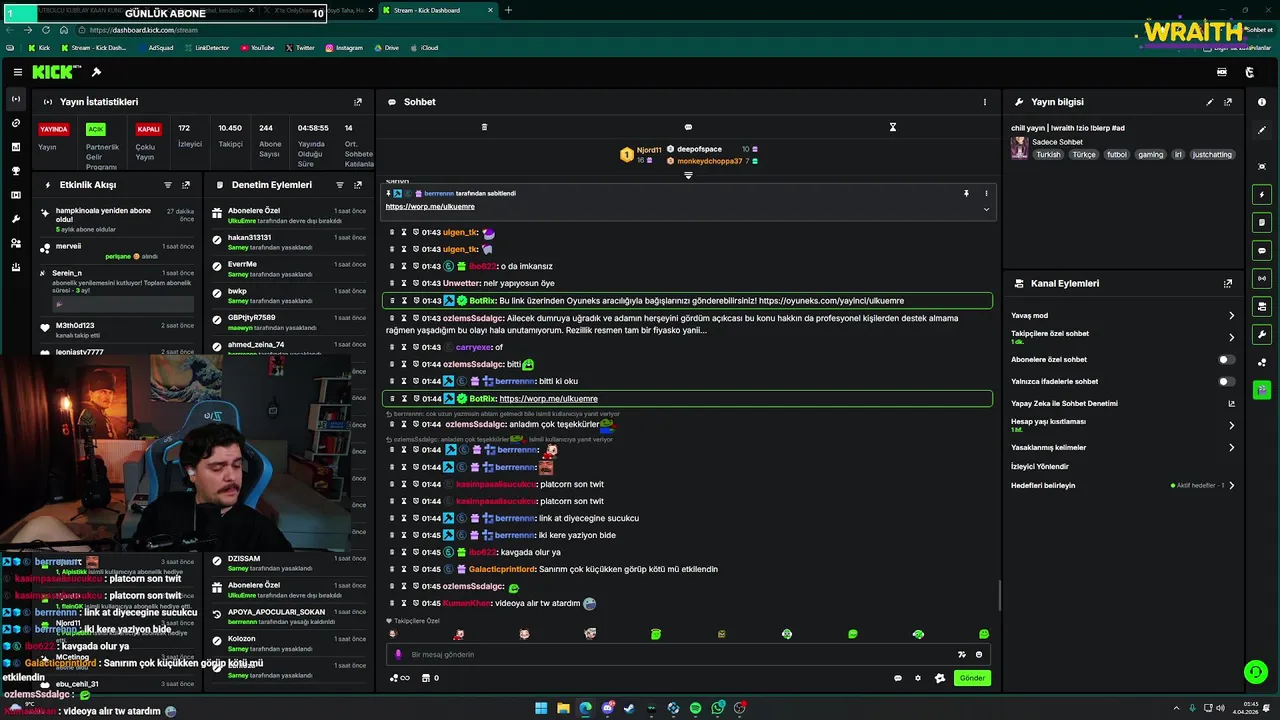Pop out the Denetim Eylemleri panel

pos(358,185)
